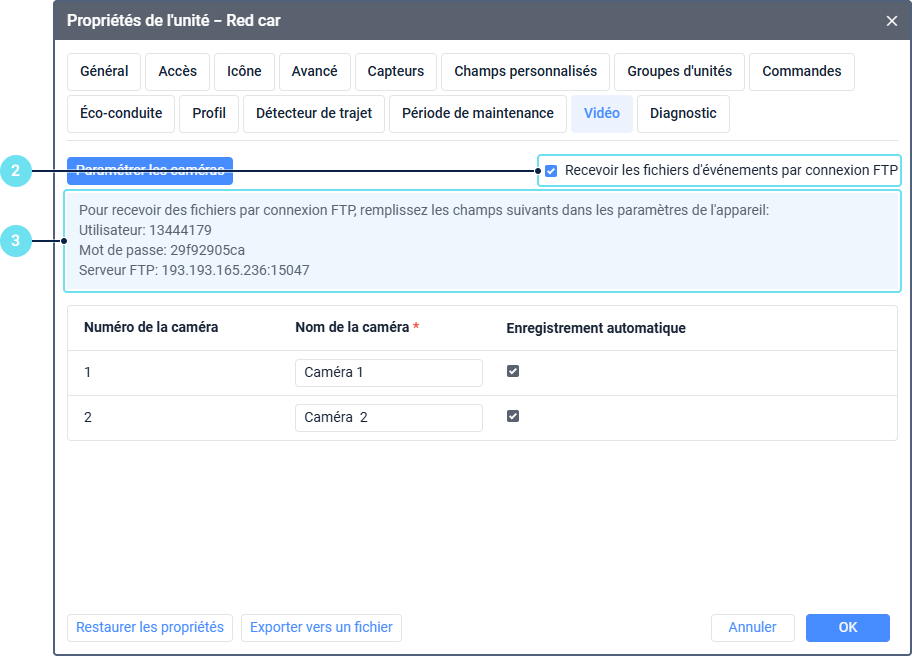
Task: Click Restaurer les propriétés
Action: click(150, 628)
